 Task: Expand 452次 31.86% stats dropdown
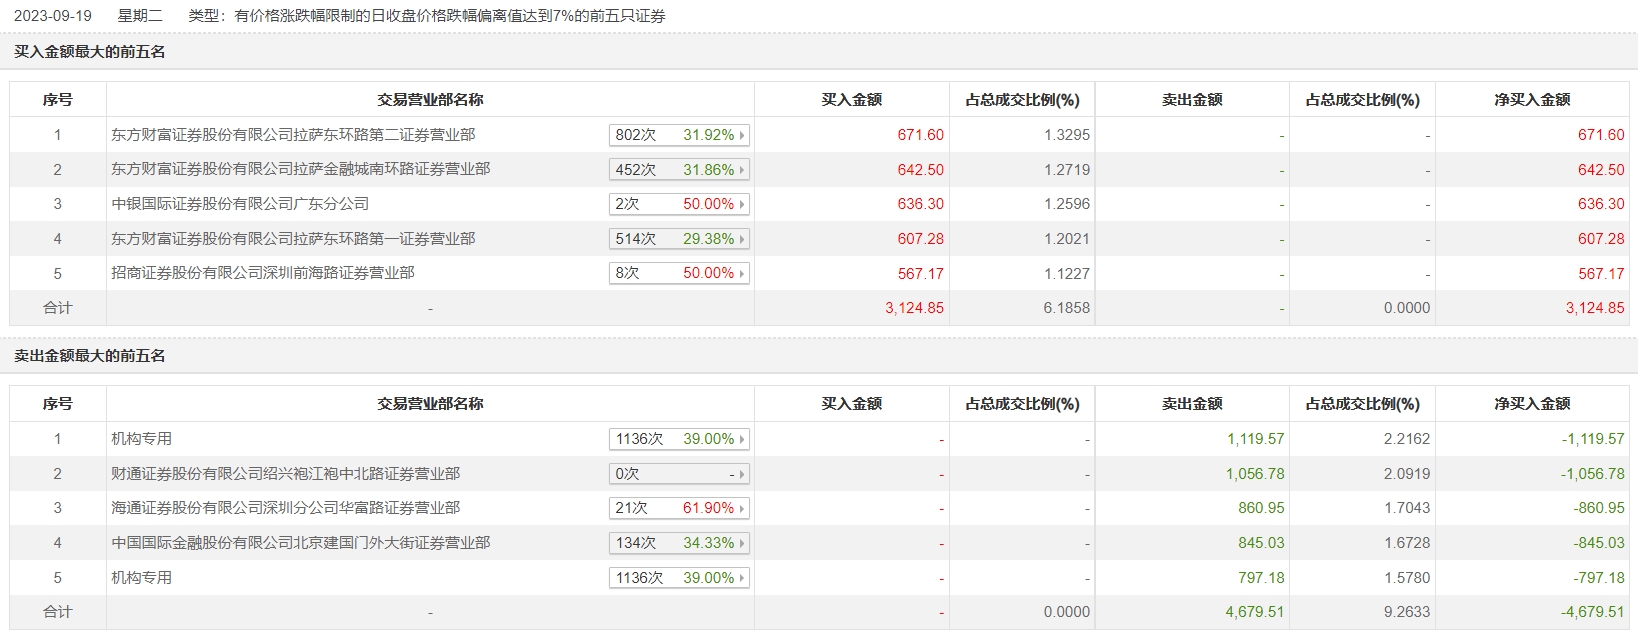point(679,170)
